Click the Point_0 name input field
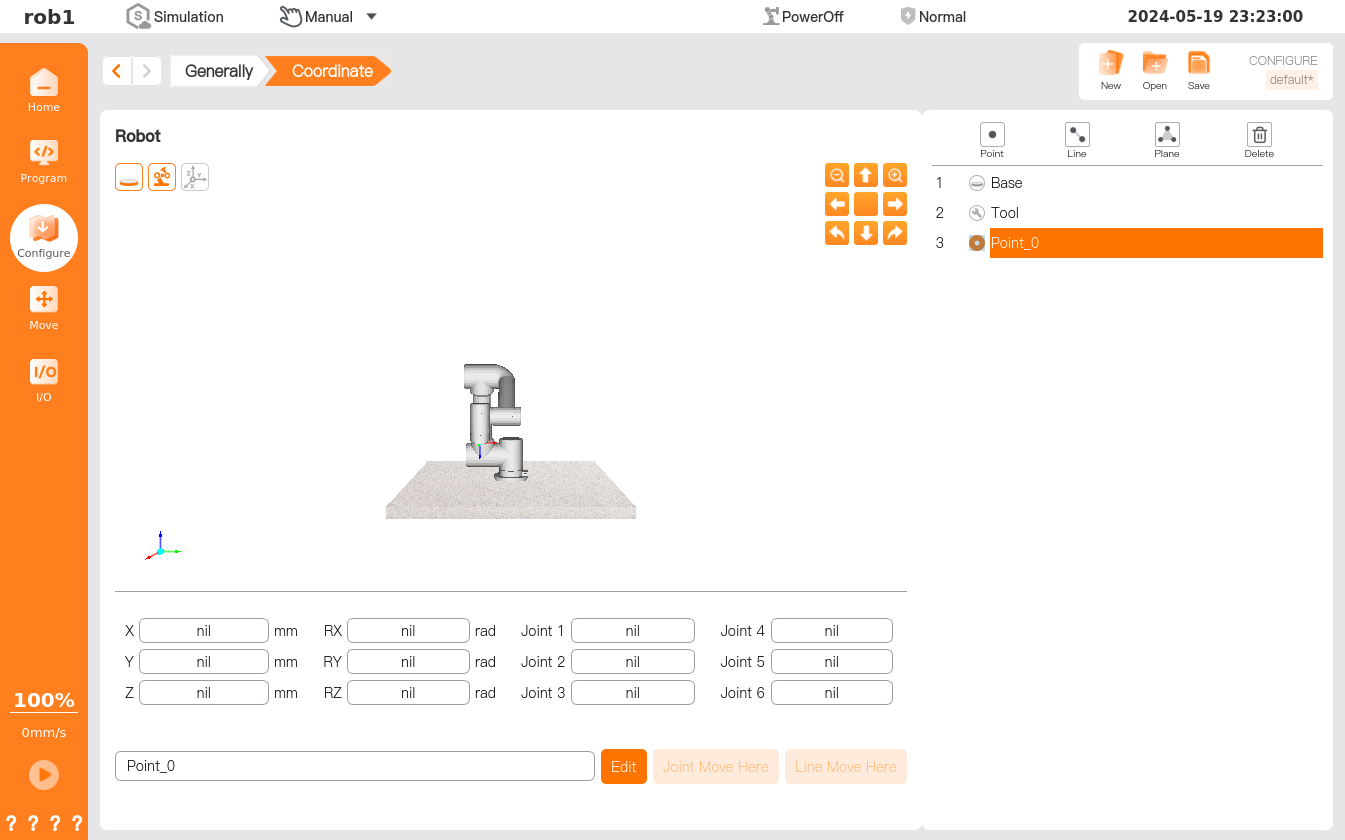 pos(354,766)
